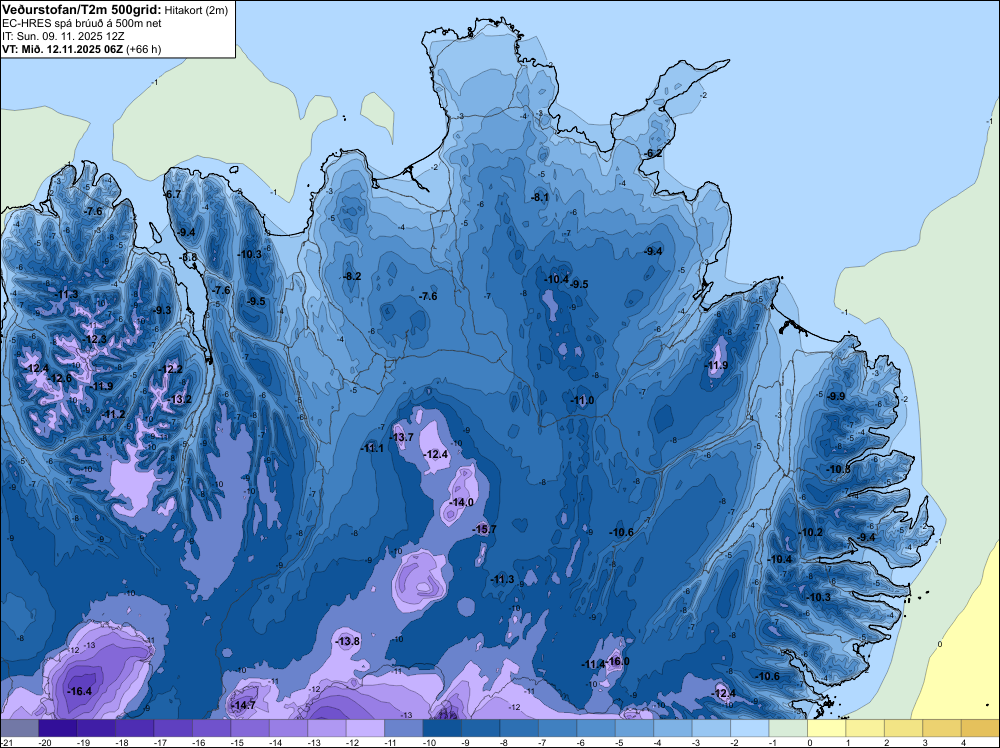Click the -14.7 temperature value
Screen dimensions: 1000x748
(244, 705)
